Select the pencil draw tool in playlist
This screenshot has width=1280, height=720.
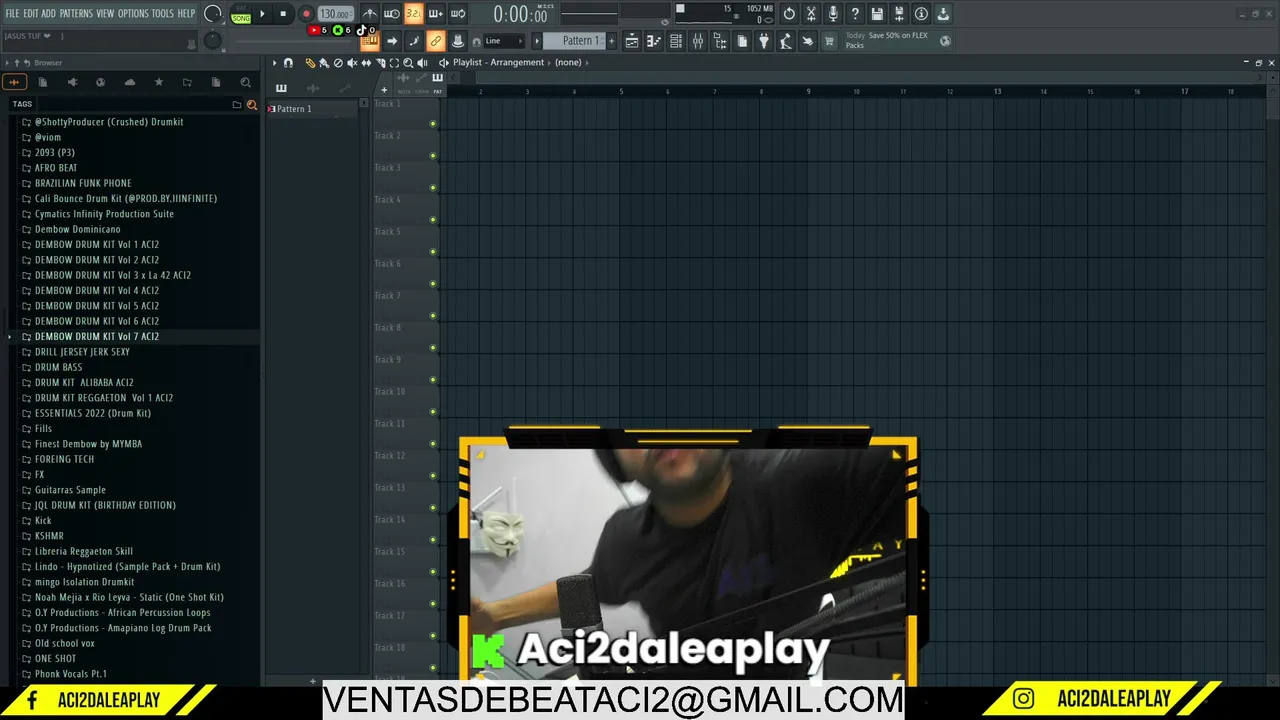pos(311,63)
